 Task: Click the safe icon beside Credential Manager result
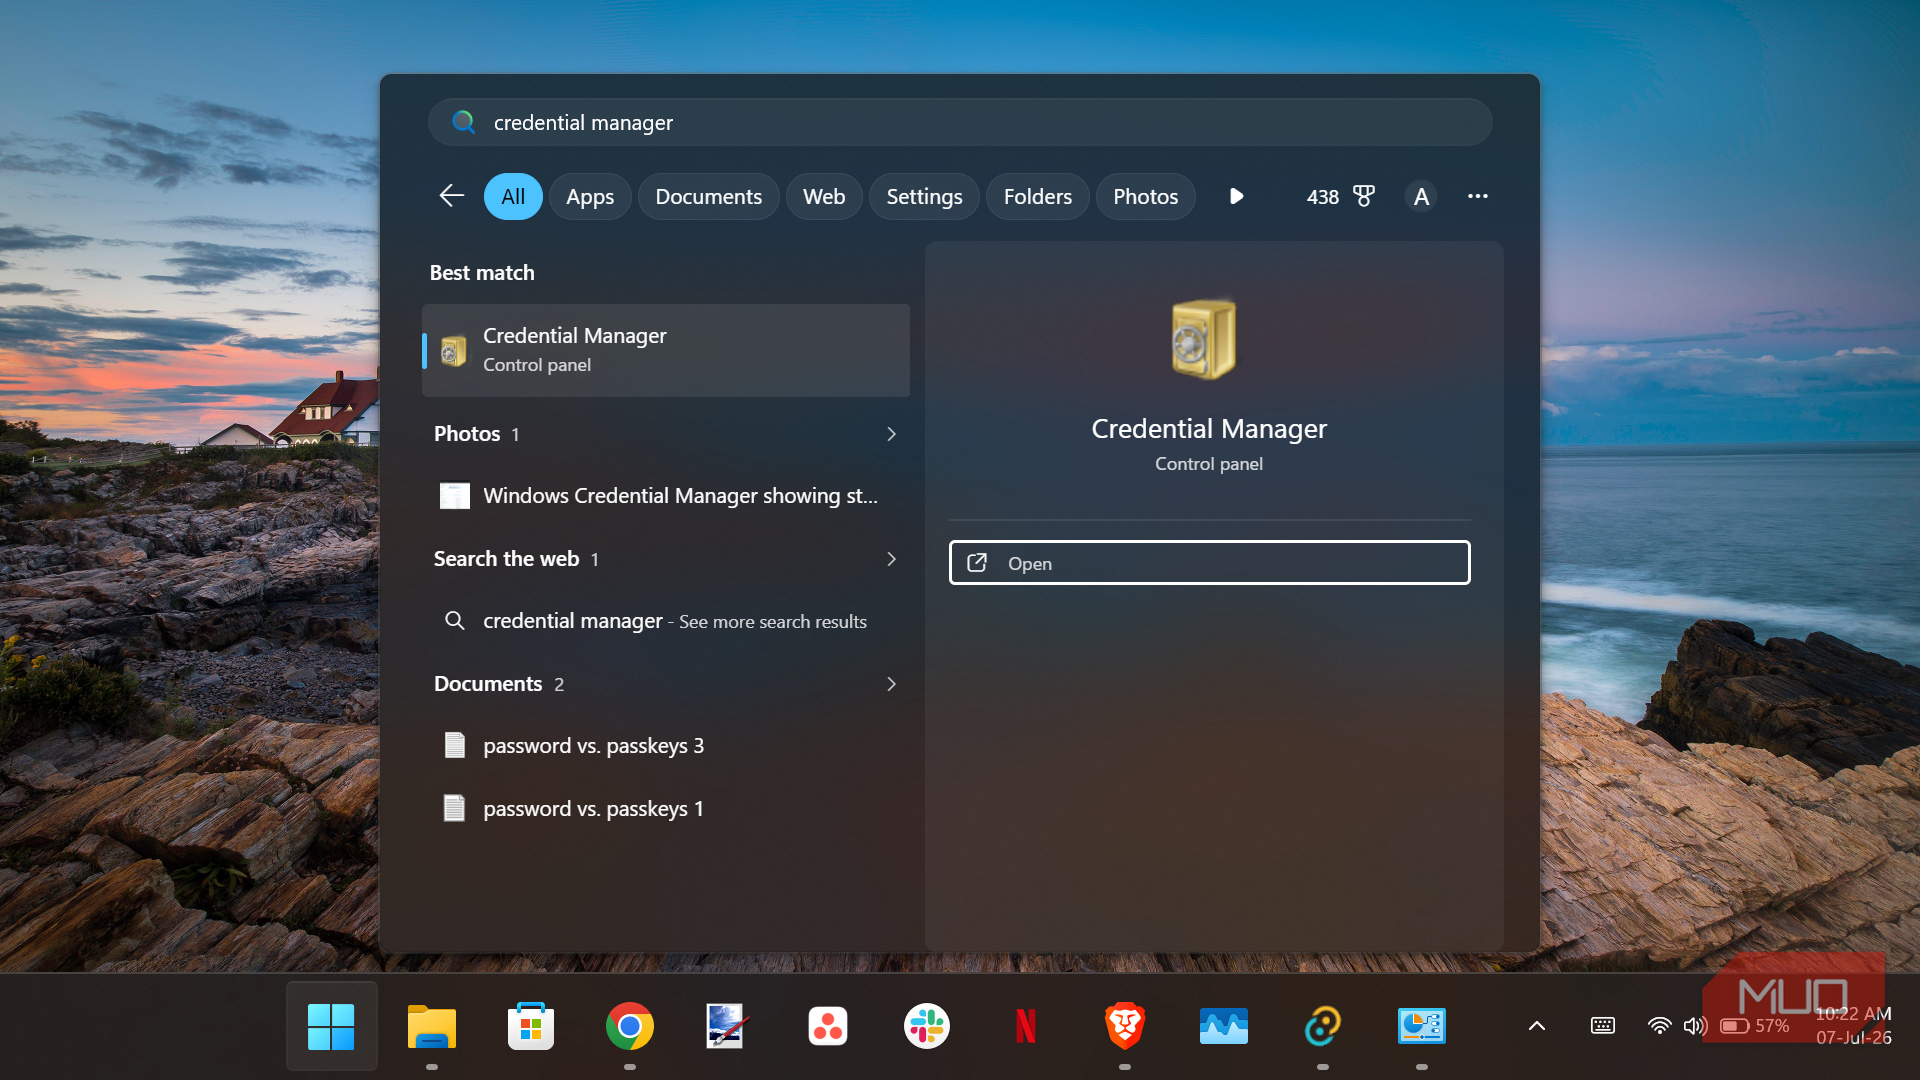point(454,350)
